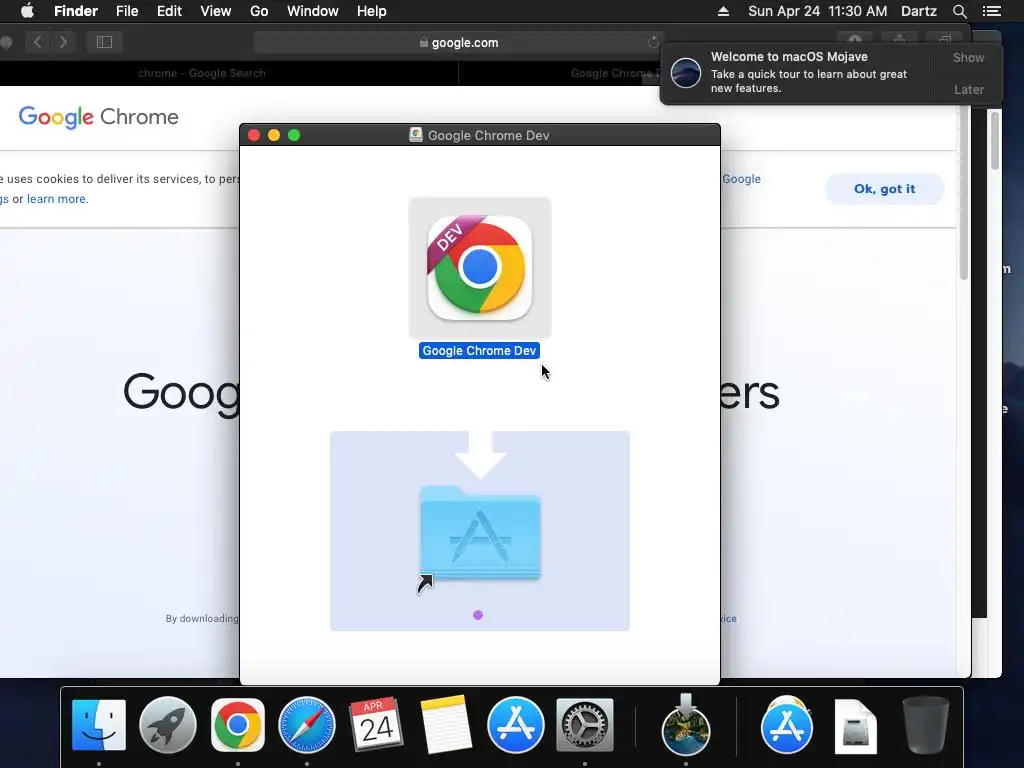Open Launchpad rocket icon in Dock
Viewport: 1024px width, 768px height.
[168, 725]
